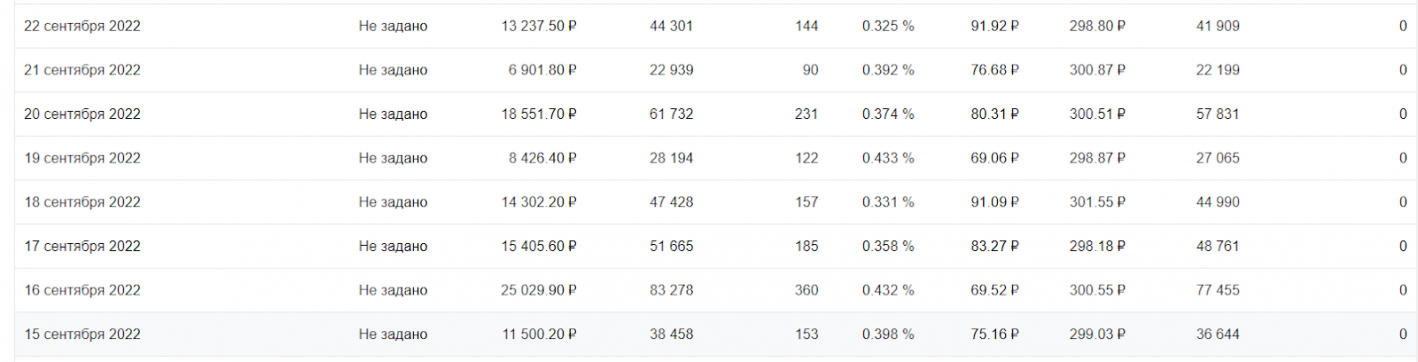
Task: Click the 16 сентября 2022 date cell
Action: pos(82,290)
